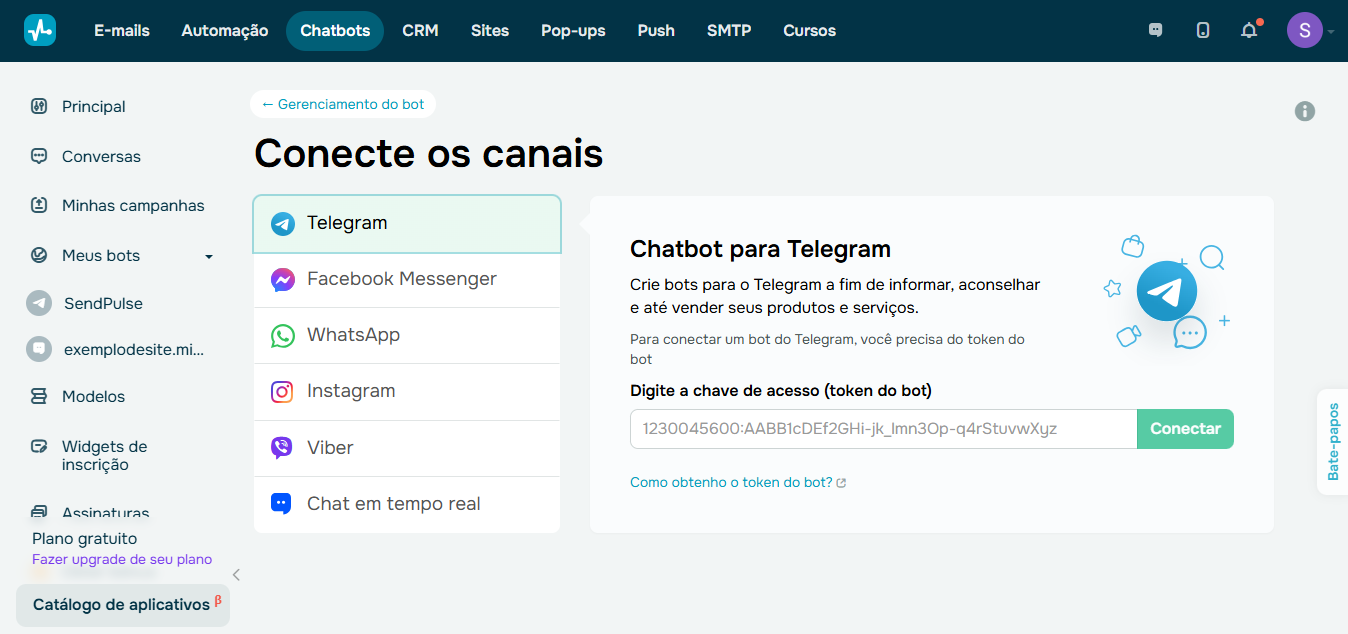Click the Conectar button
This screenshot has height=634, width=1348.
click(x=1185, y=428)
